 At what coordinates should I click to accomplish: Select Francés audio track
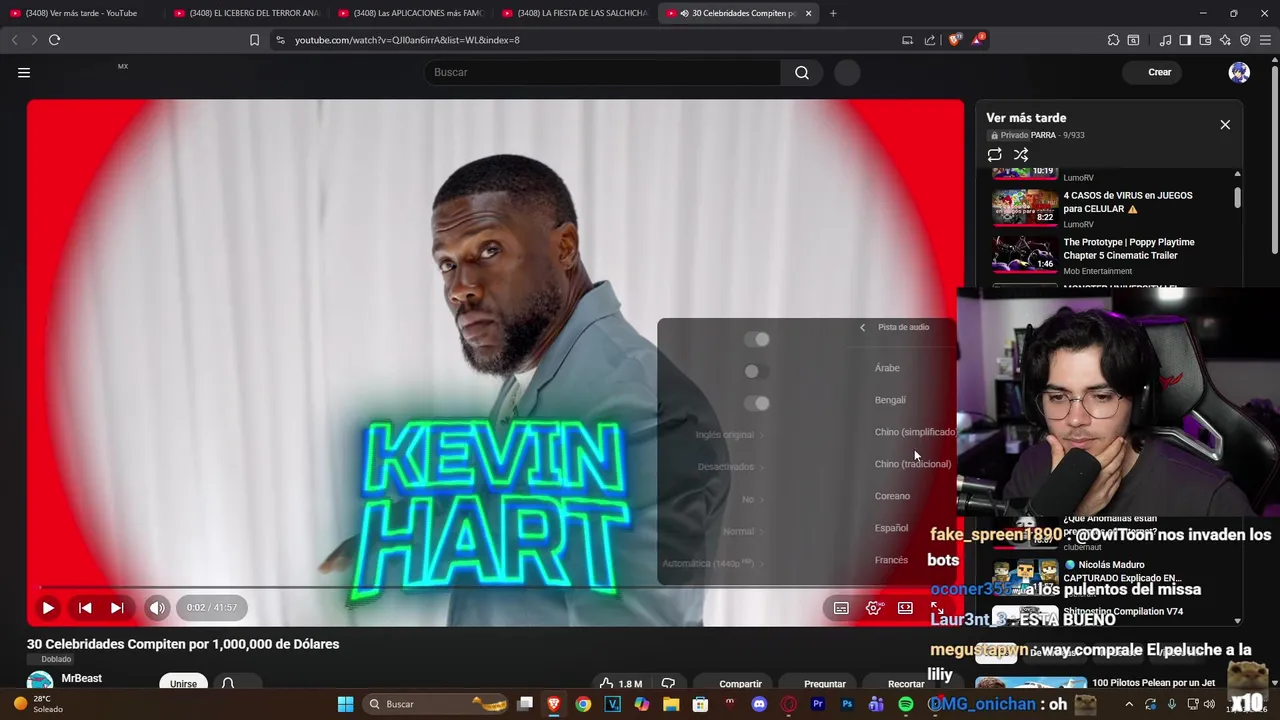pos(891,560)
